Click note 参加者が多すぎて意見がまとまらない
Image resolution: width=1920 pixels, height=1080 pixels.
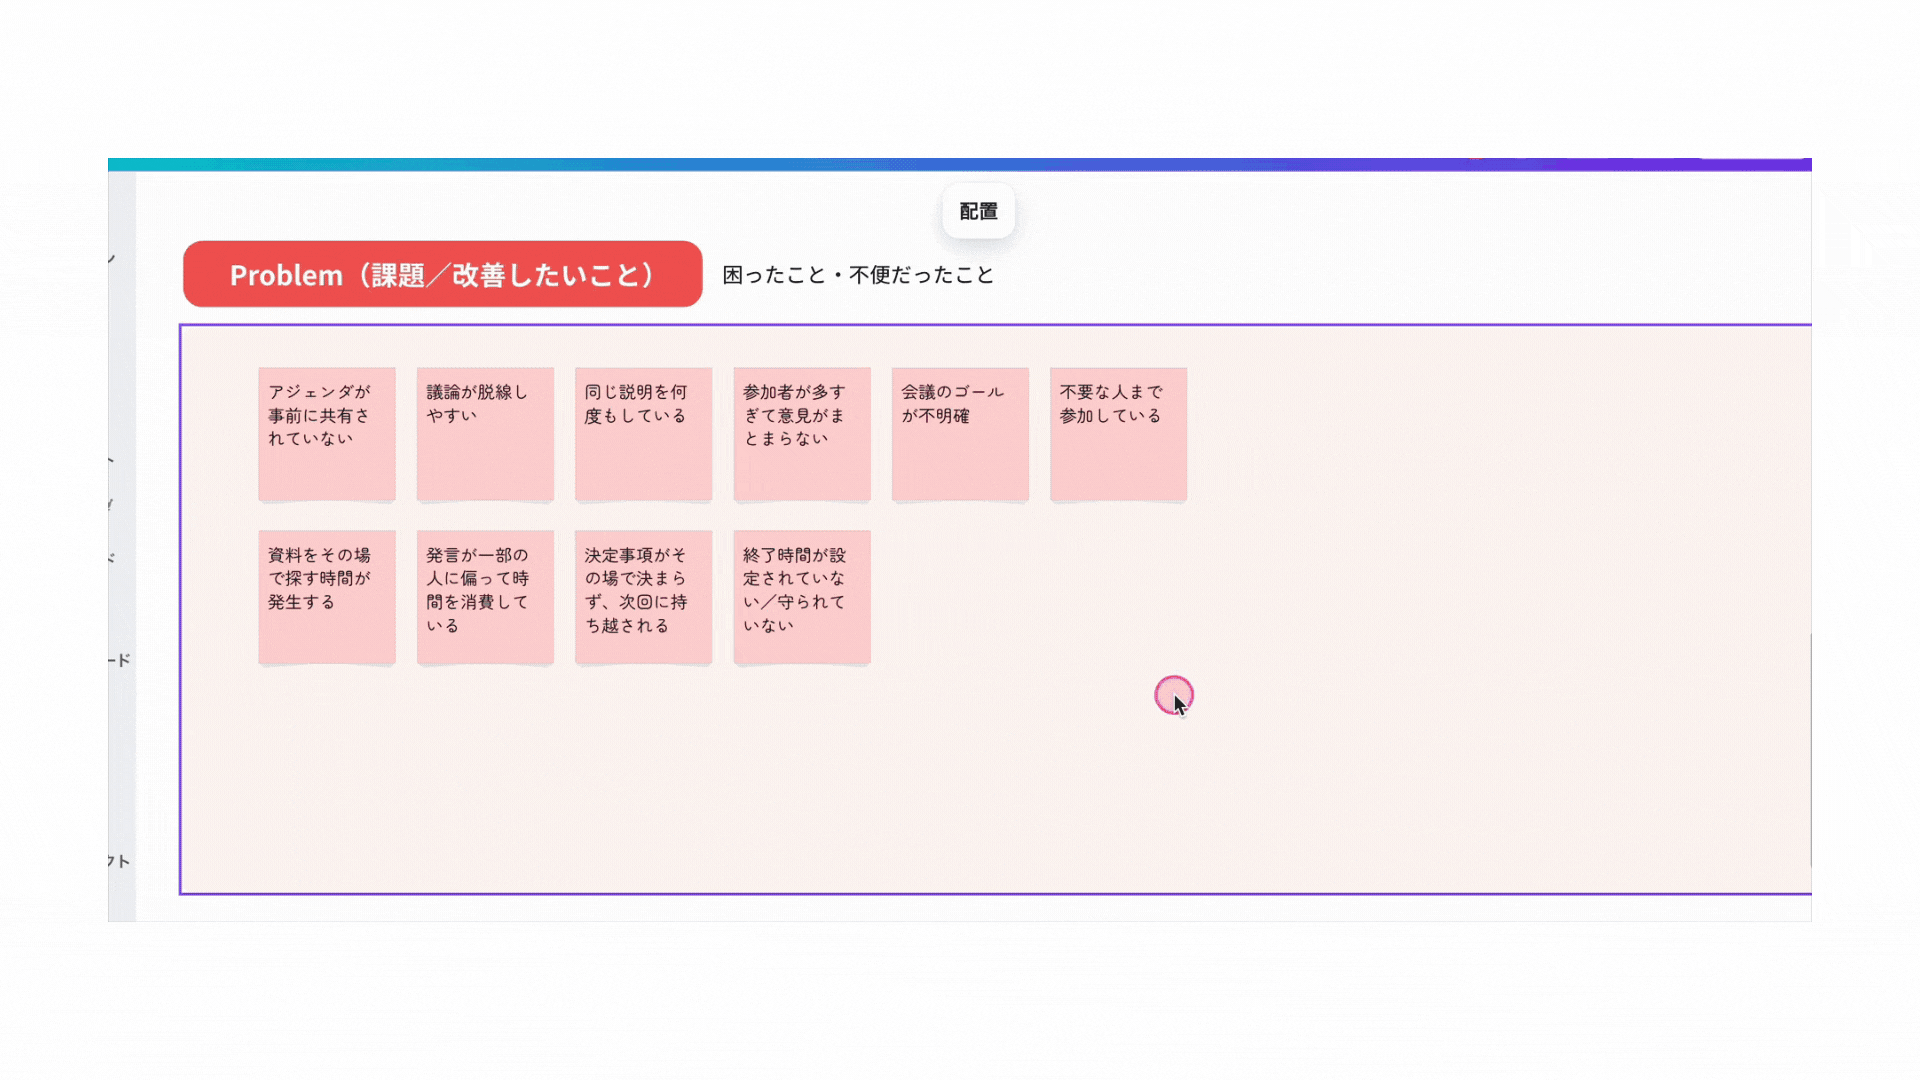click(x=801, y=433)
